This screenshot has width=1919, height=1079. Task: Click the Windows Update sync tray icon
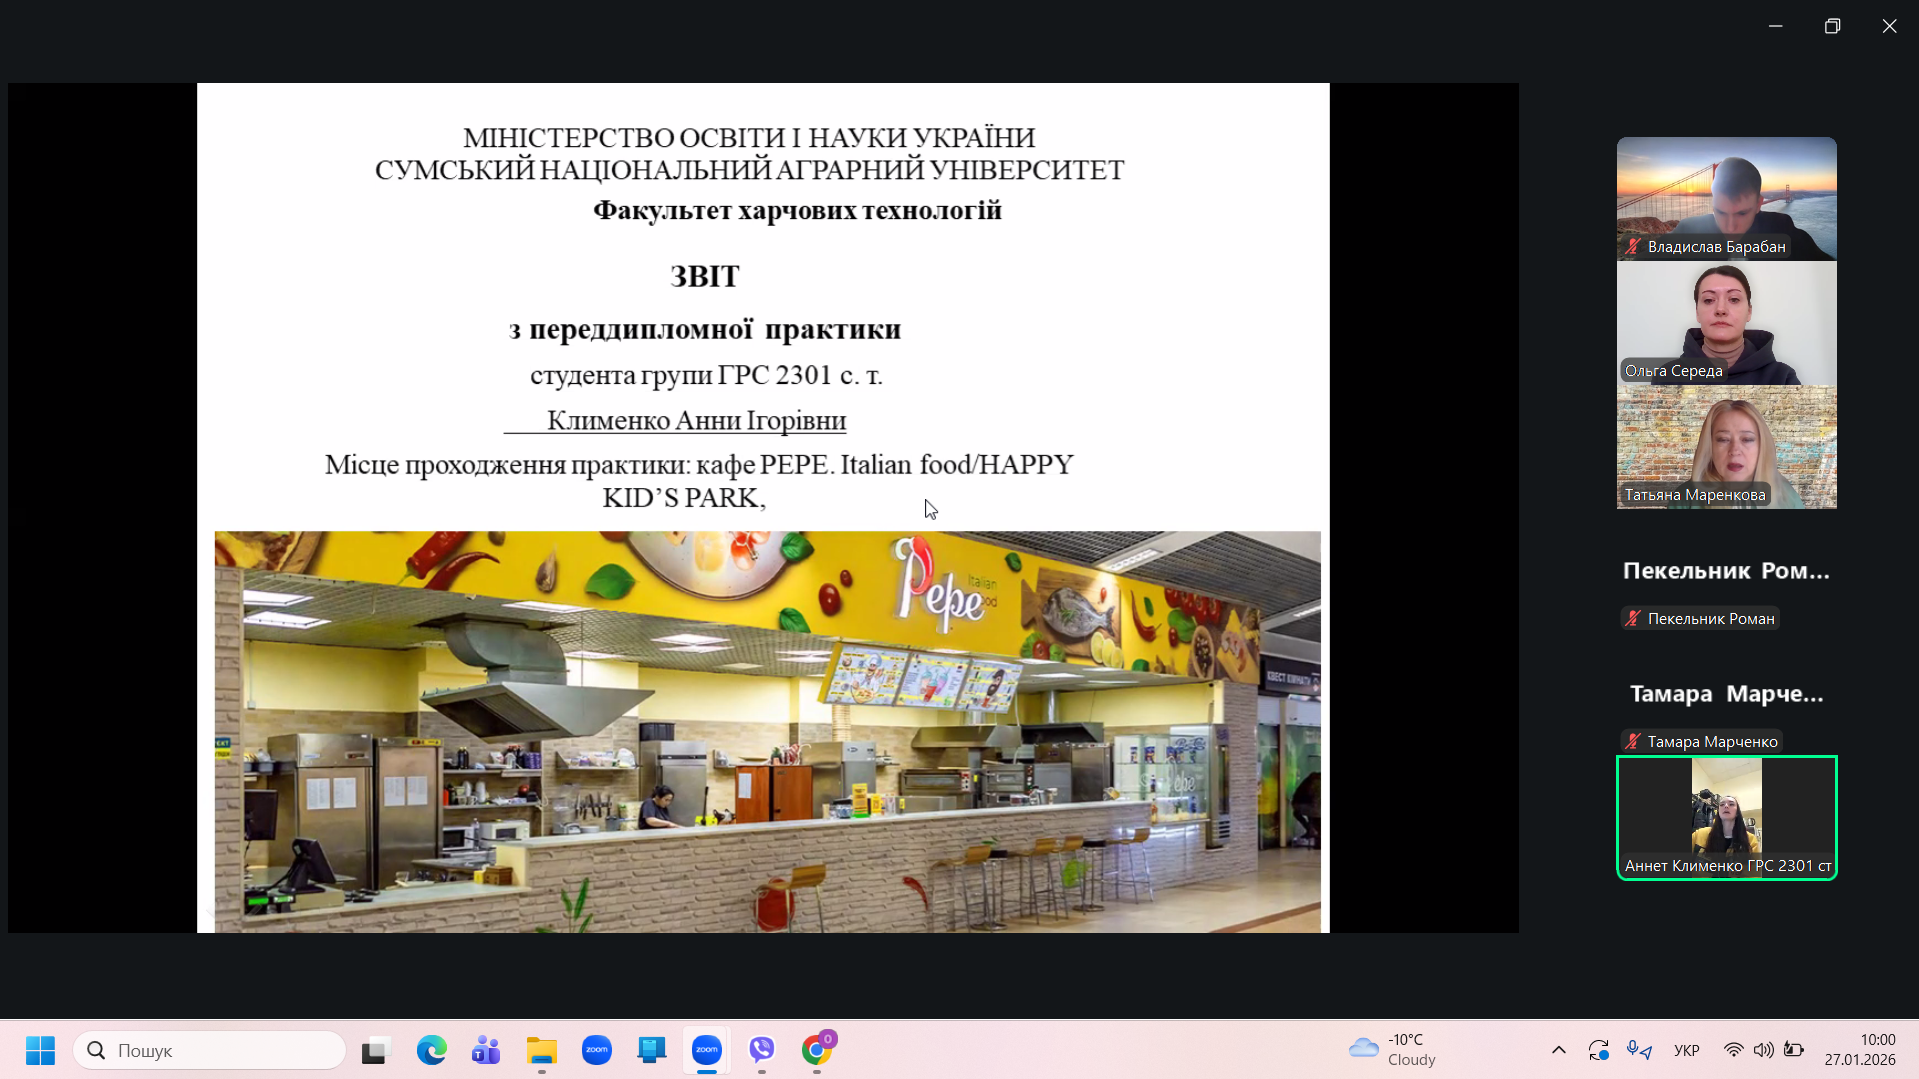click(x=1598, y=1050)
